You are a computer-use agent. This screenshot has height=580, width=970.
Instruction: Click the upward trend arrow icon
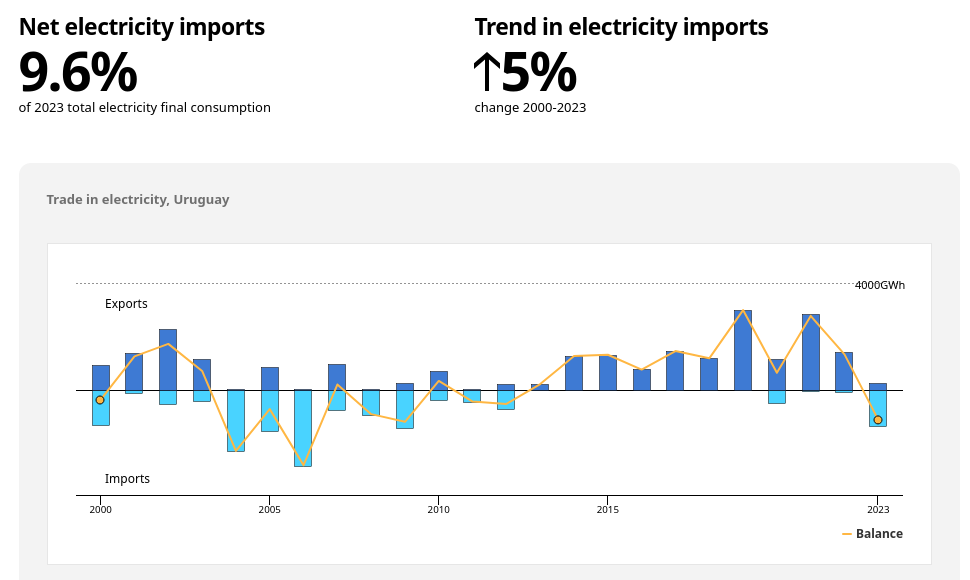[x=486, y=72]
